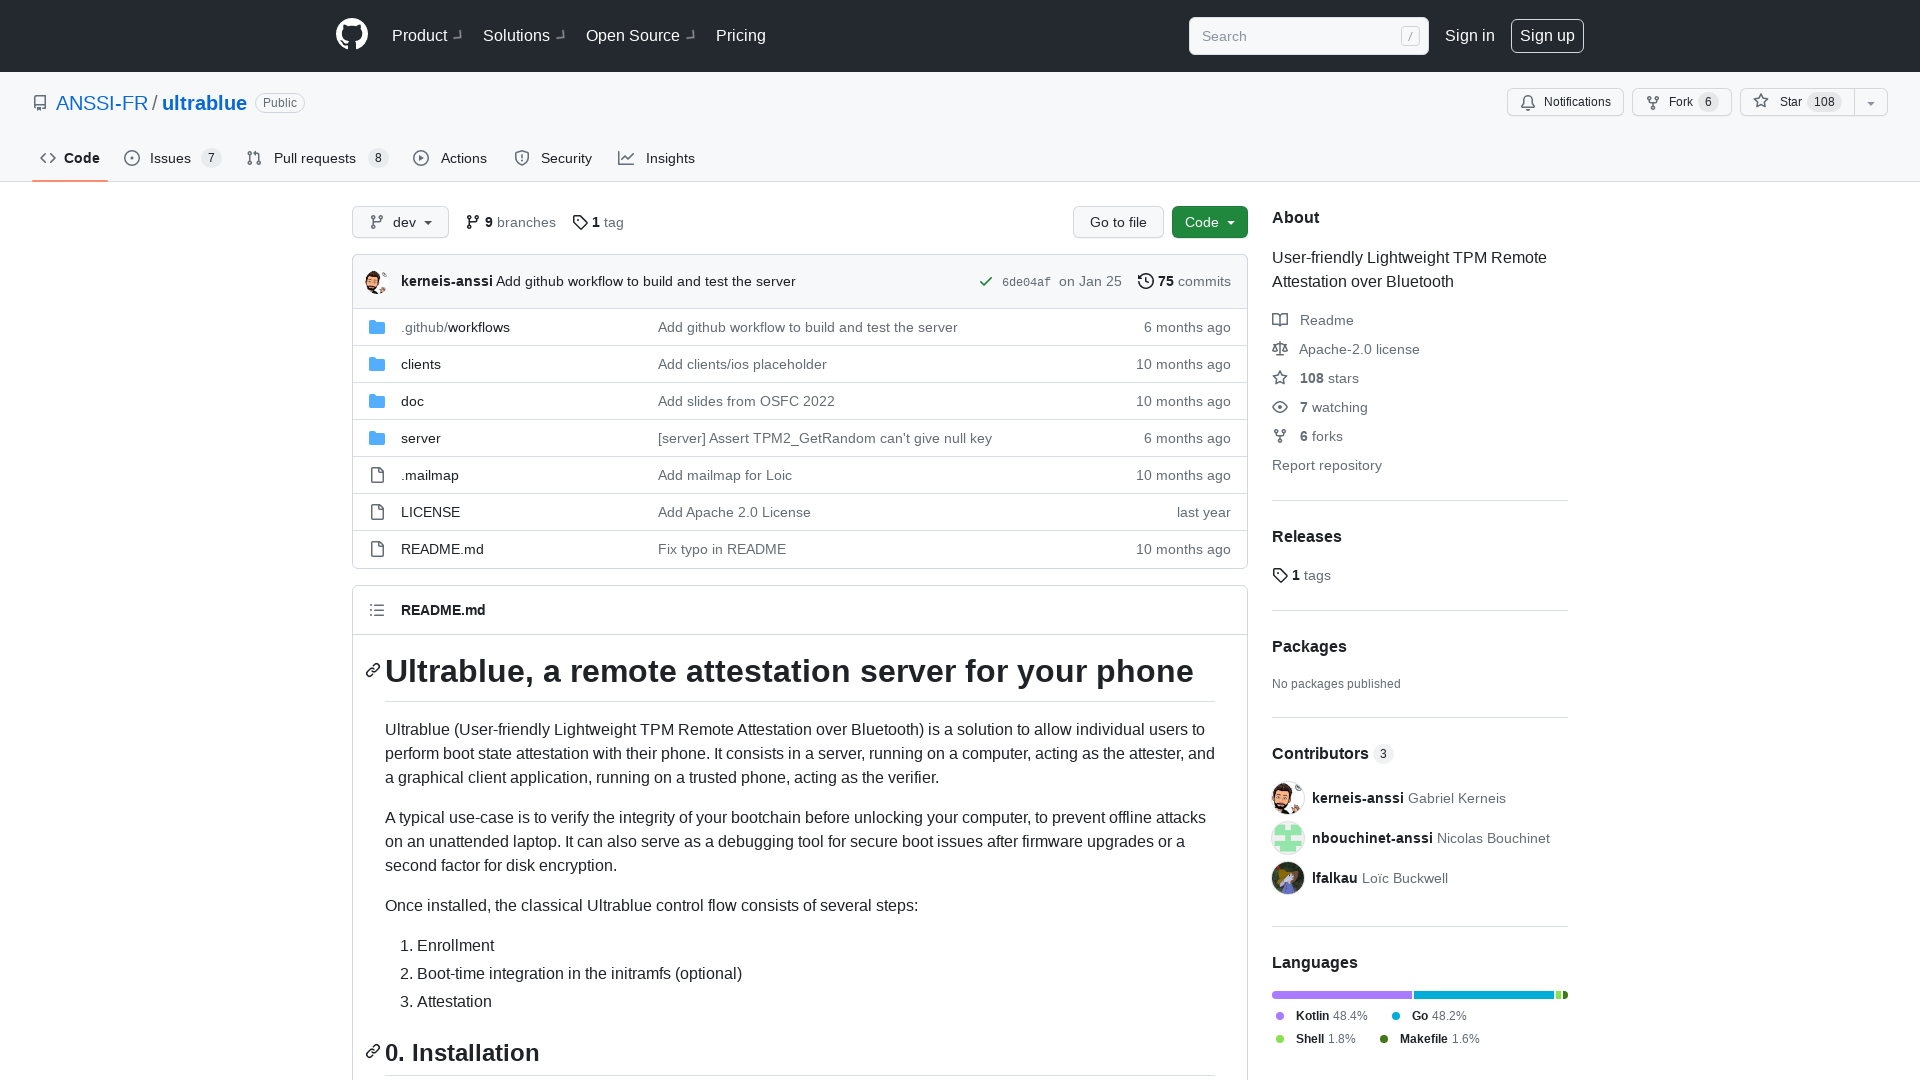This screenshot has height=1080, width=1920.
Task: Open the Pull requests tab
Action: [317, 158]
